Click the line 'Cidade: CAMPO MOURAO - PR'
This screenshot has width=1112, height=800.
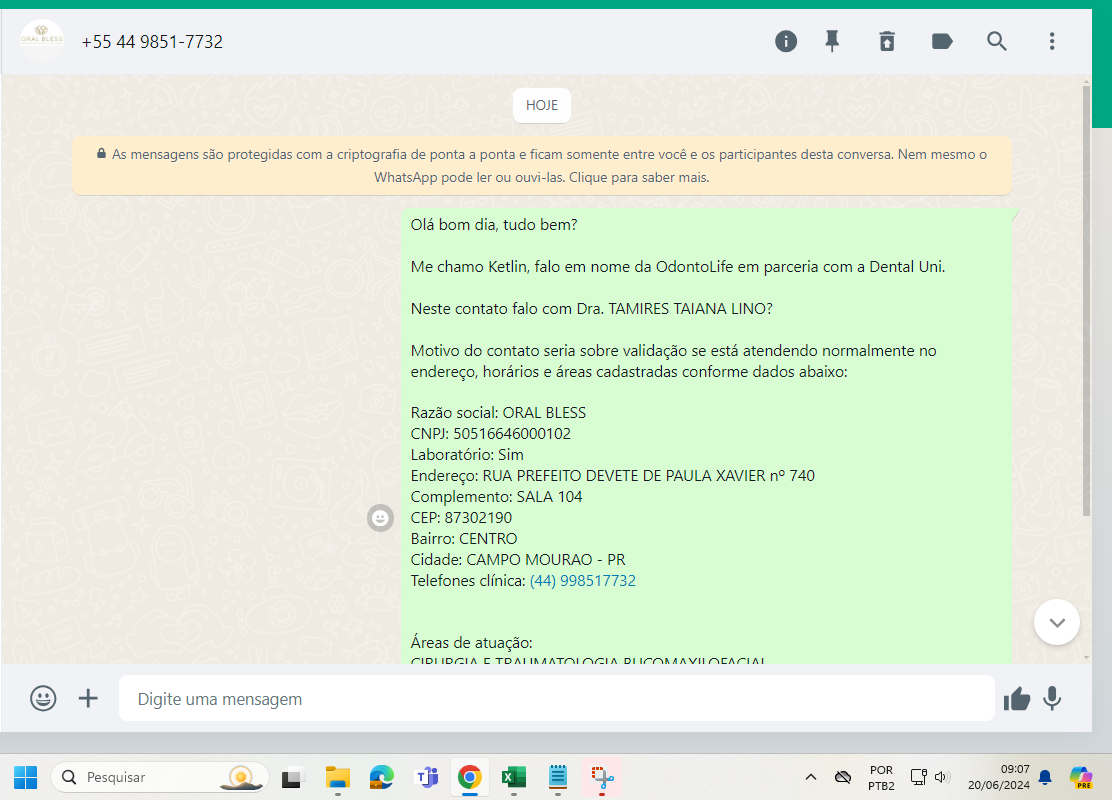click(518, 560)
